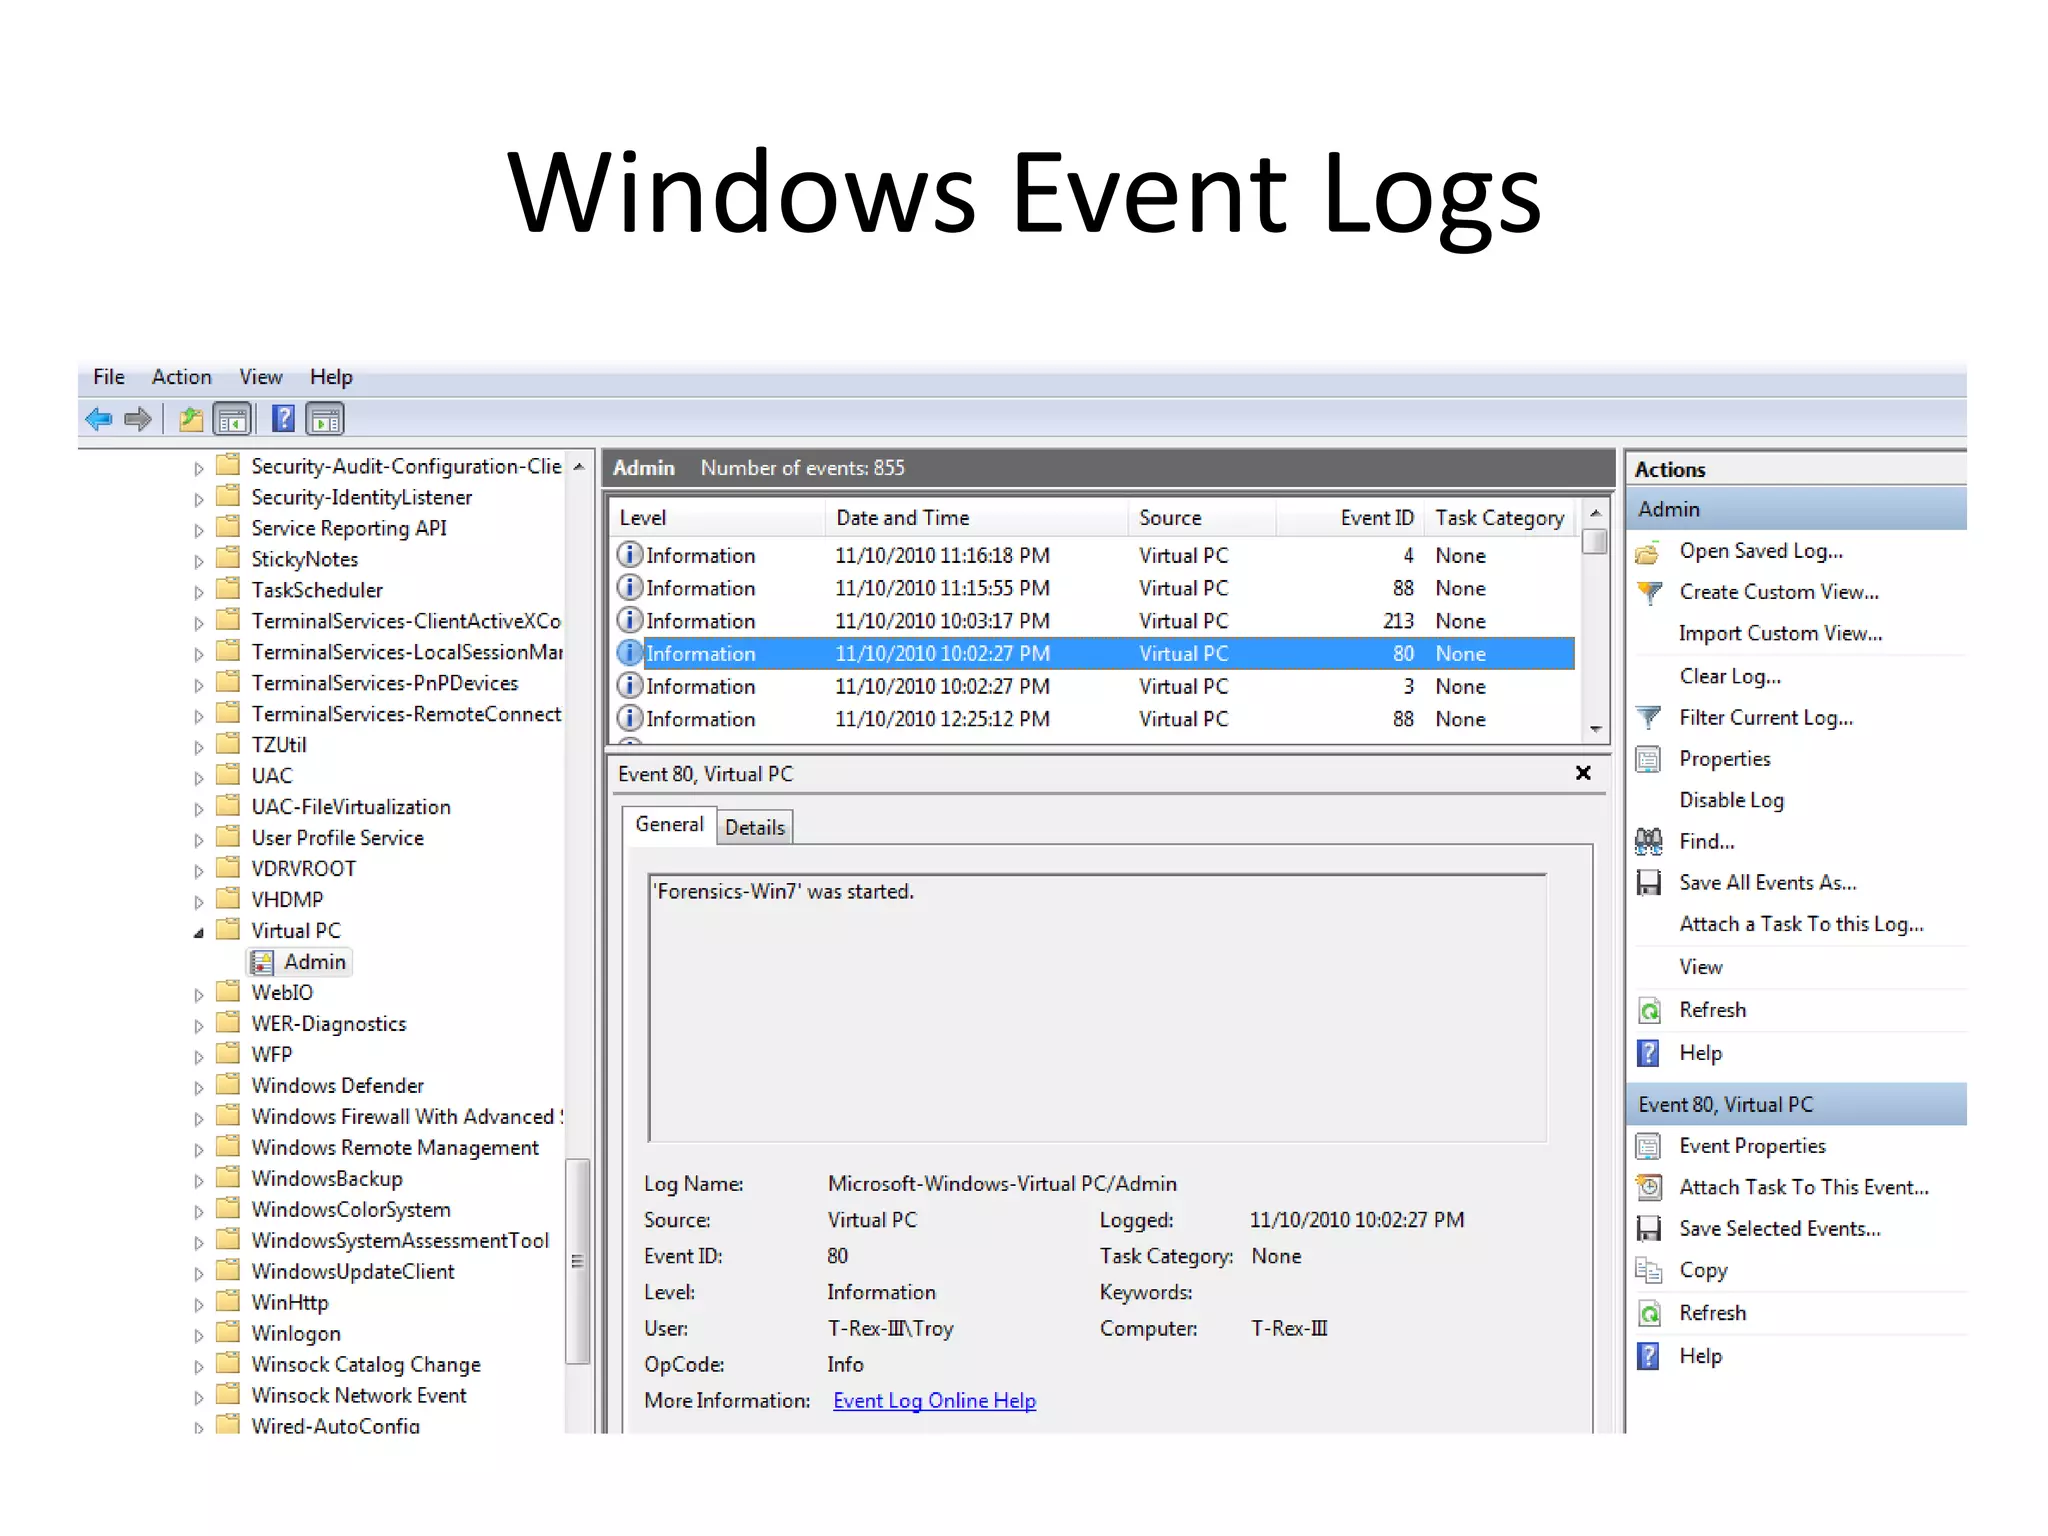Click Help icon under Event 80 section
The height and width of the screenshot is (1536, 2048).
tap(1648, 1357)
